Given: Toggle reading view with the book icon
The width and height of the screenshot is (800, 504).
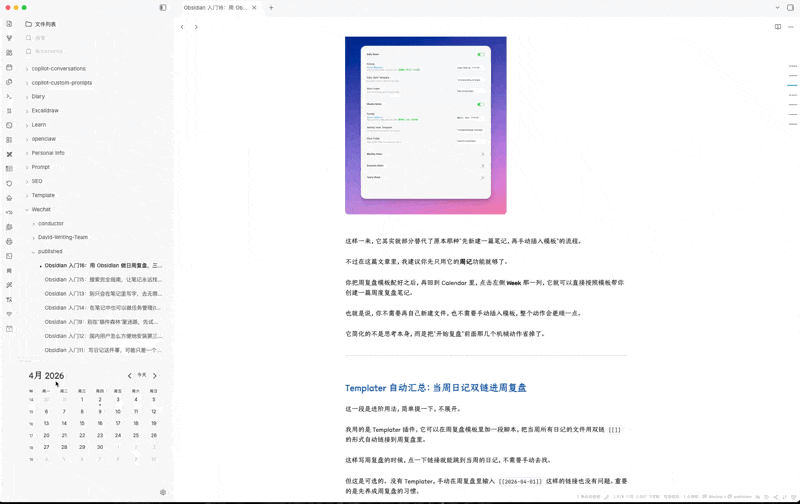Looking at the screenshot, I should [x=778, y=27].
